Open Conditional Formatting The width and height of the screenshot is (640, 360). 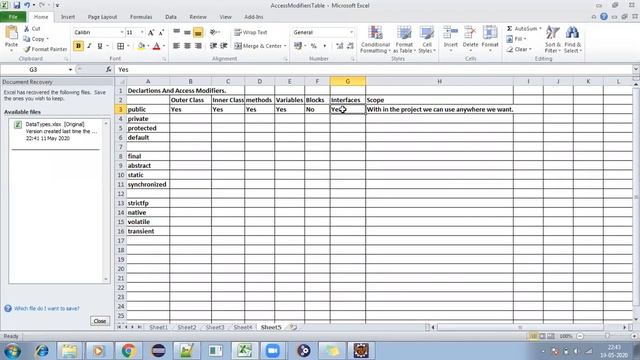[376, 39]
